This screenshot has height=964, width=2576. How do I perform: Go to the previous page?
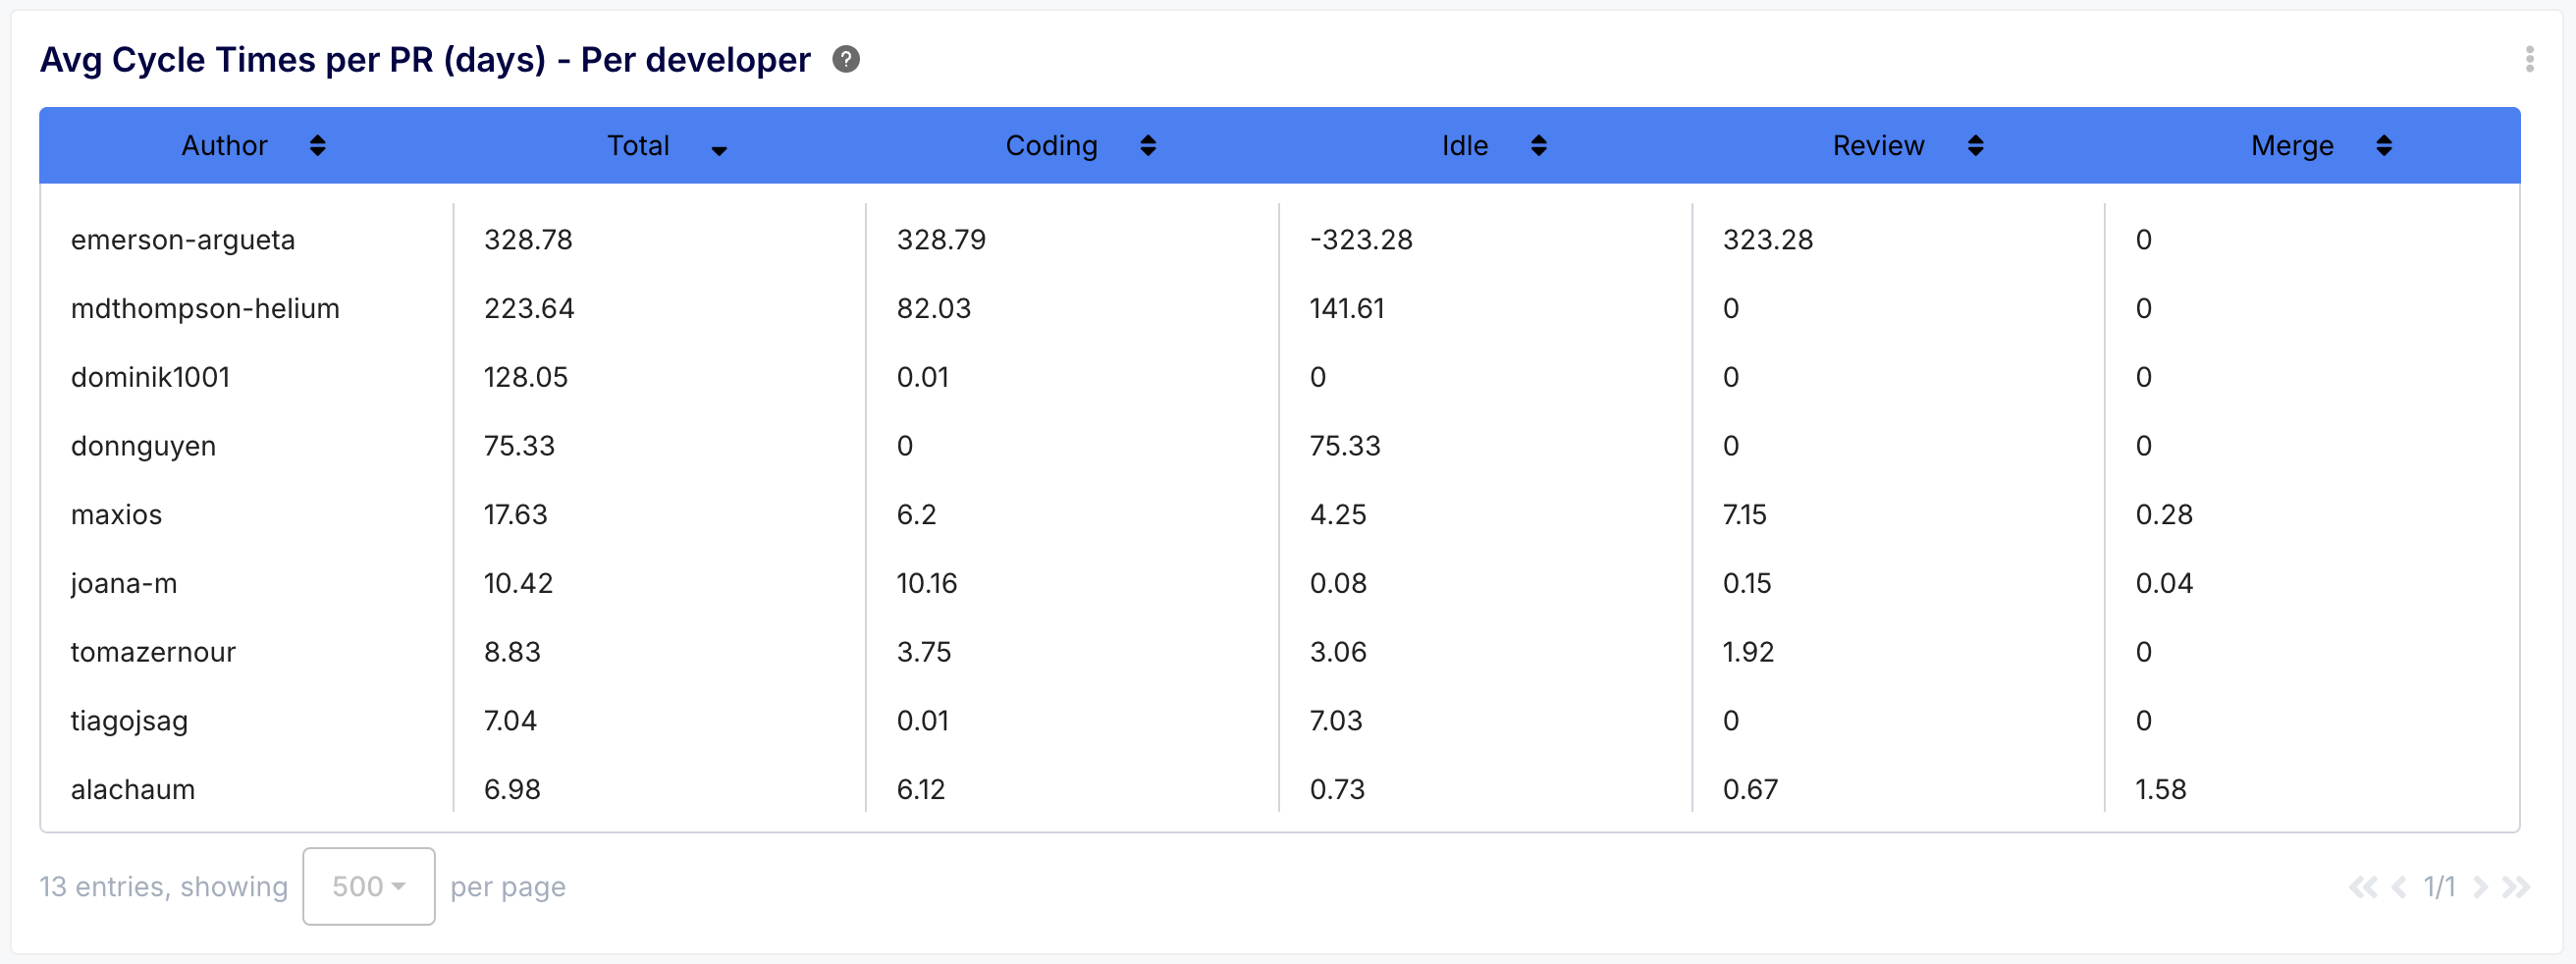2398,887
